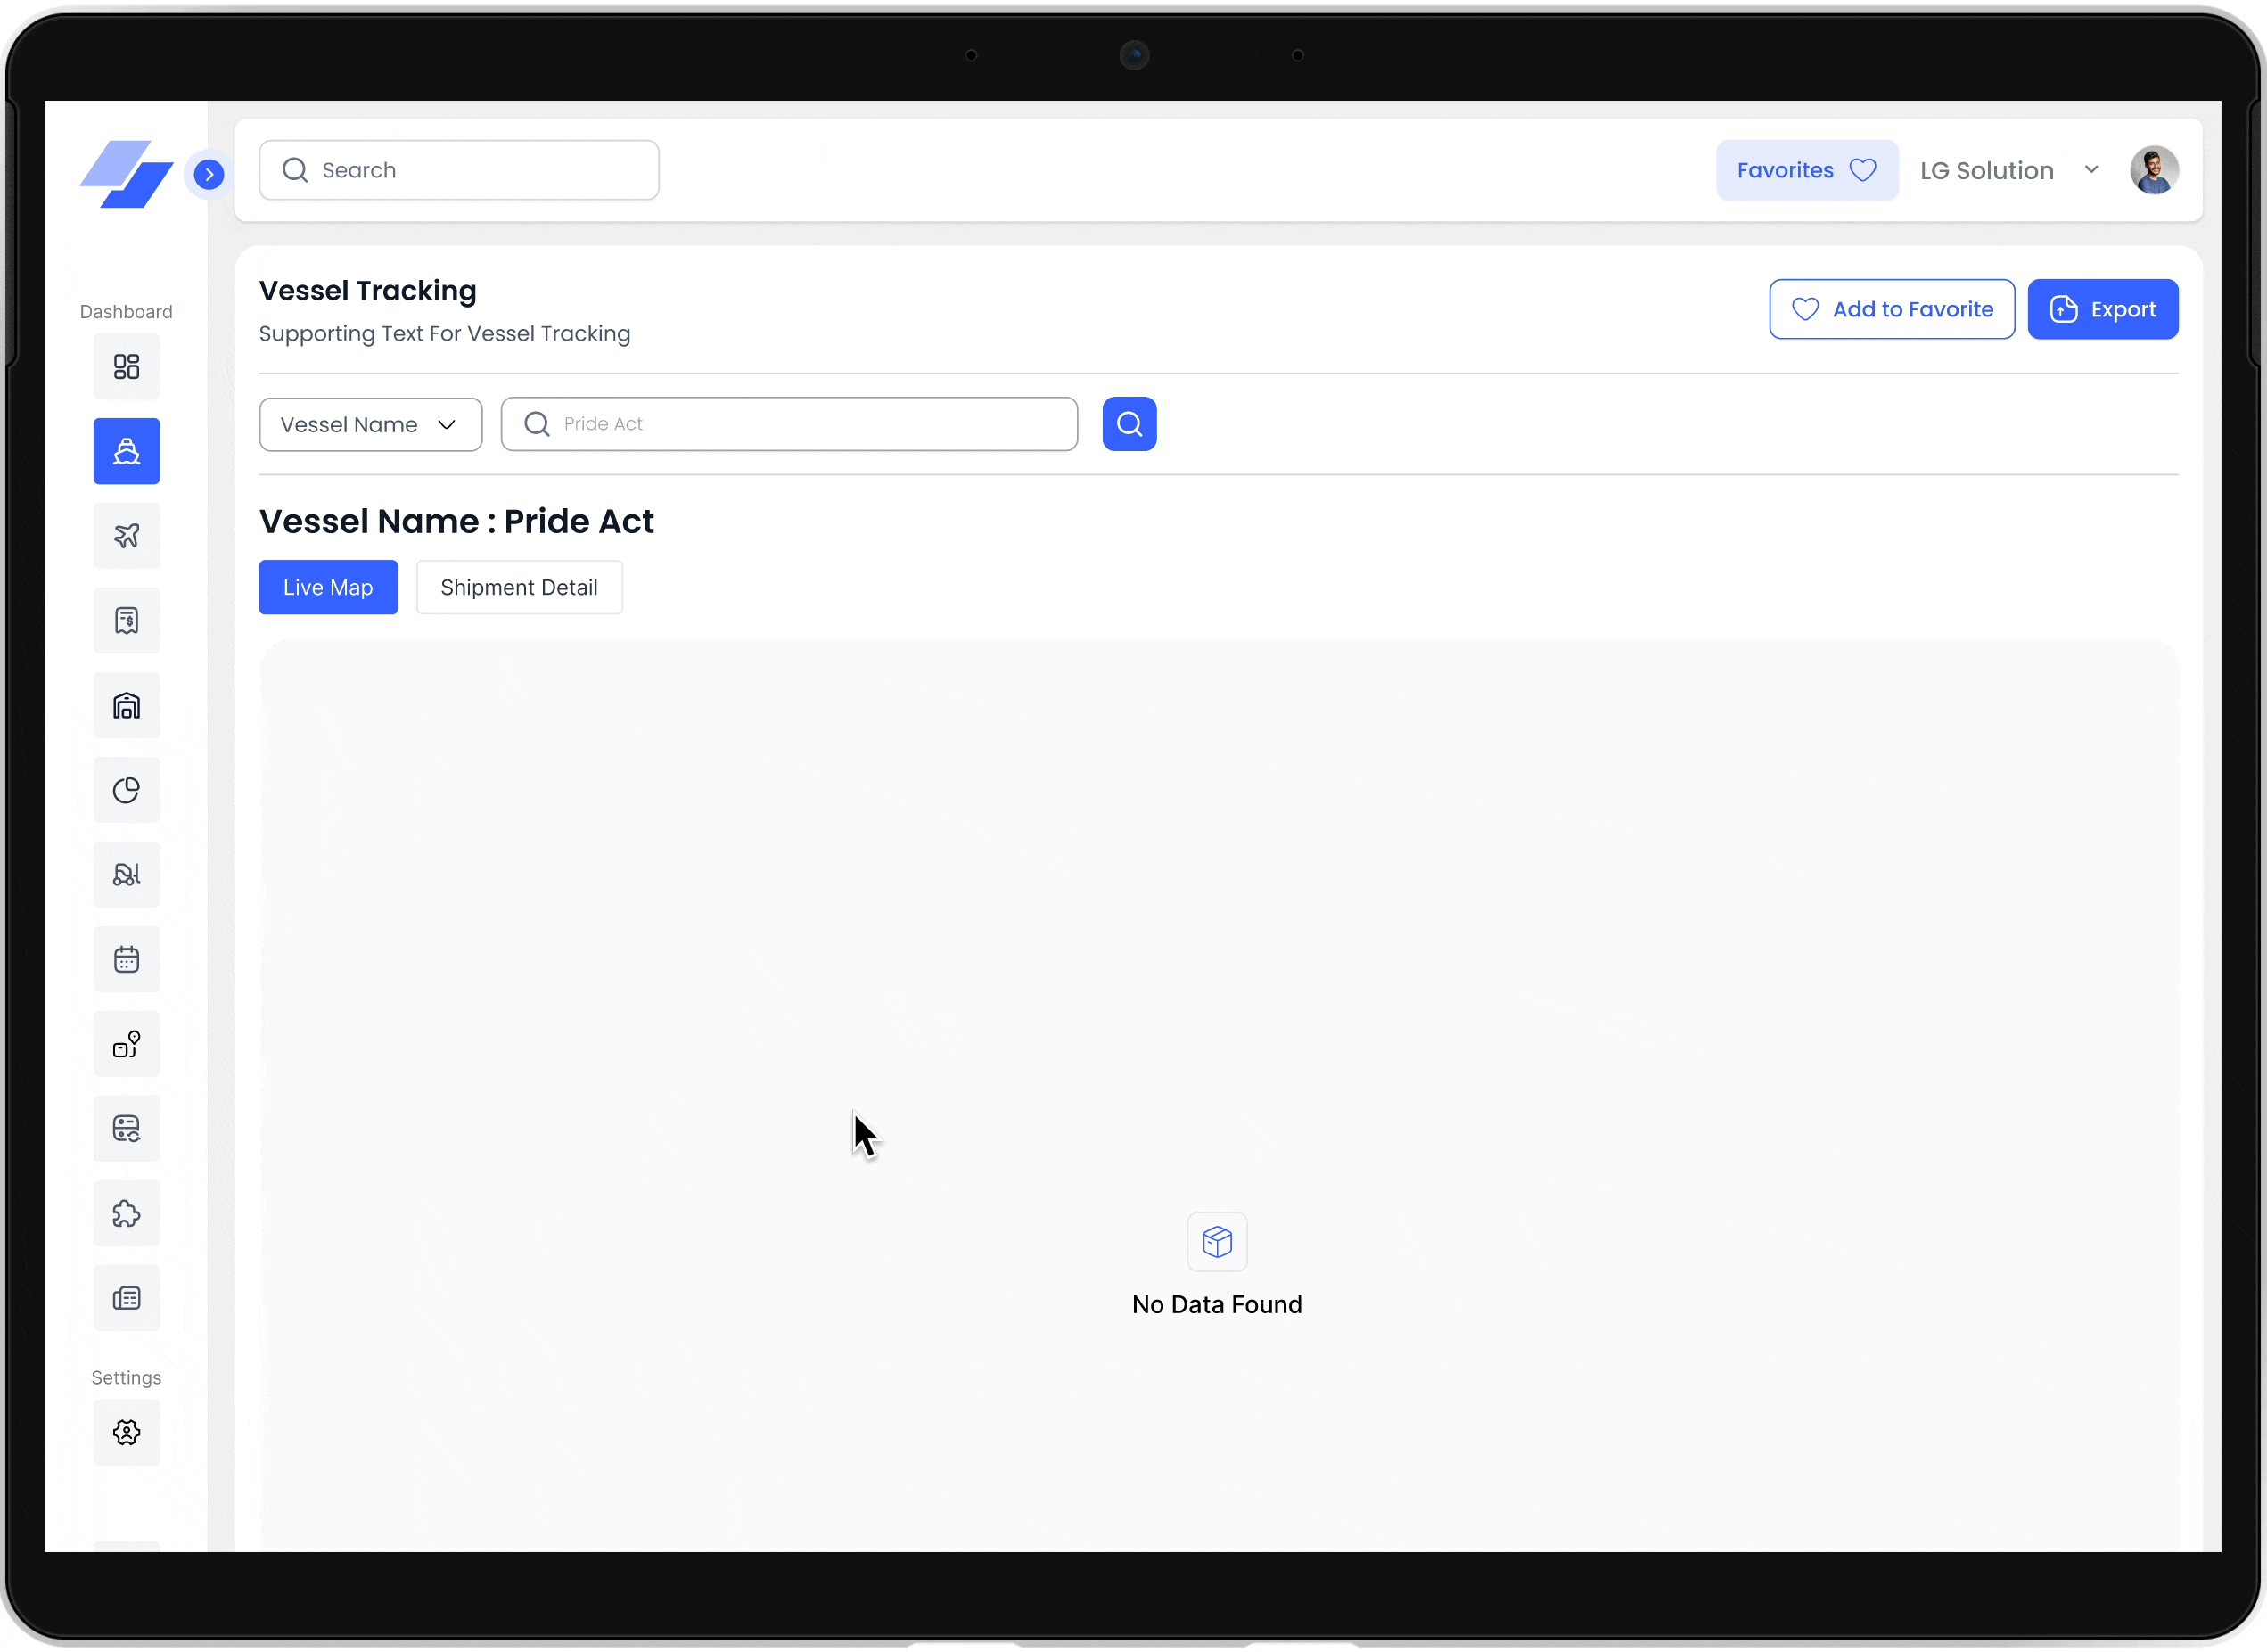Open the forklift sidebar icon
Viewport: 2267px width, 1652px height.
point(126,875)
